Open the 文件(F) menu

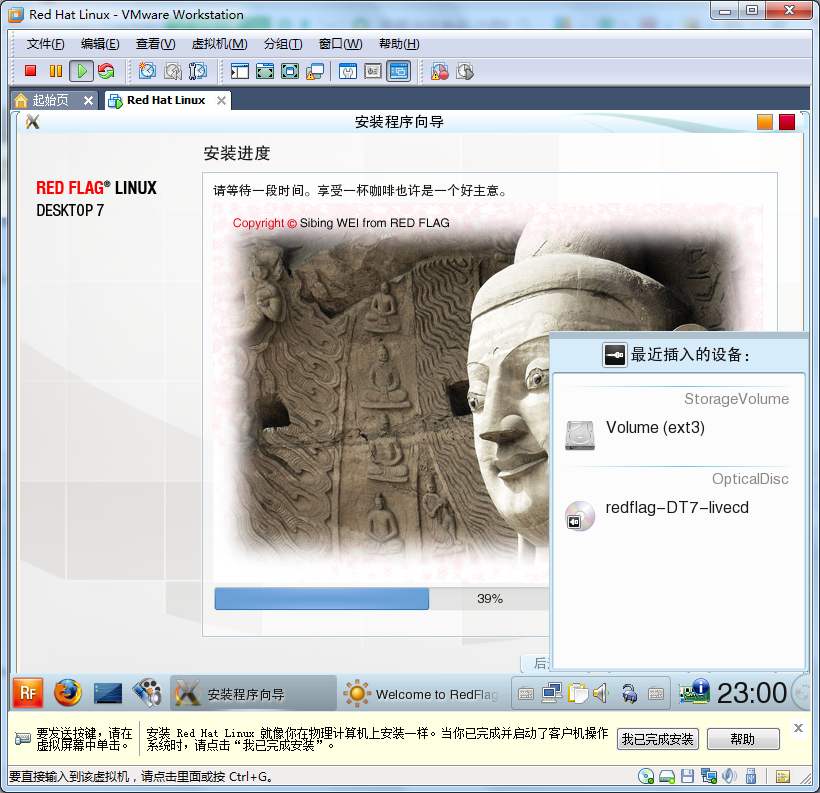click(45, 44)
